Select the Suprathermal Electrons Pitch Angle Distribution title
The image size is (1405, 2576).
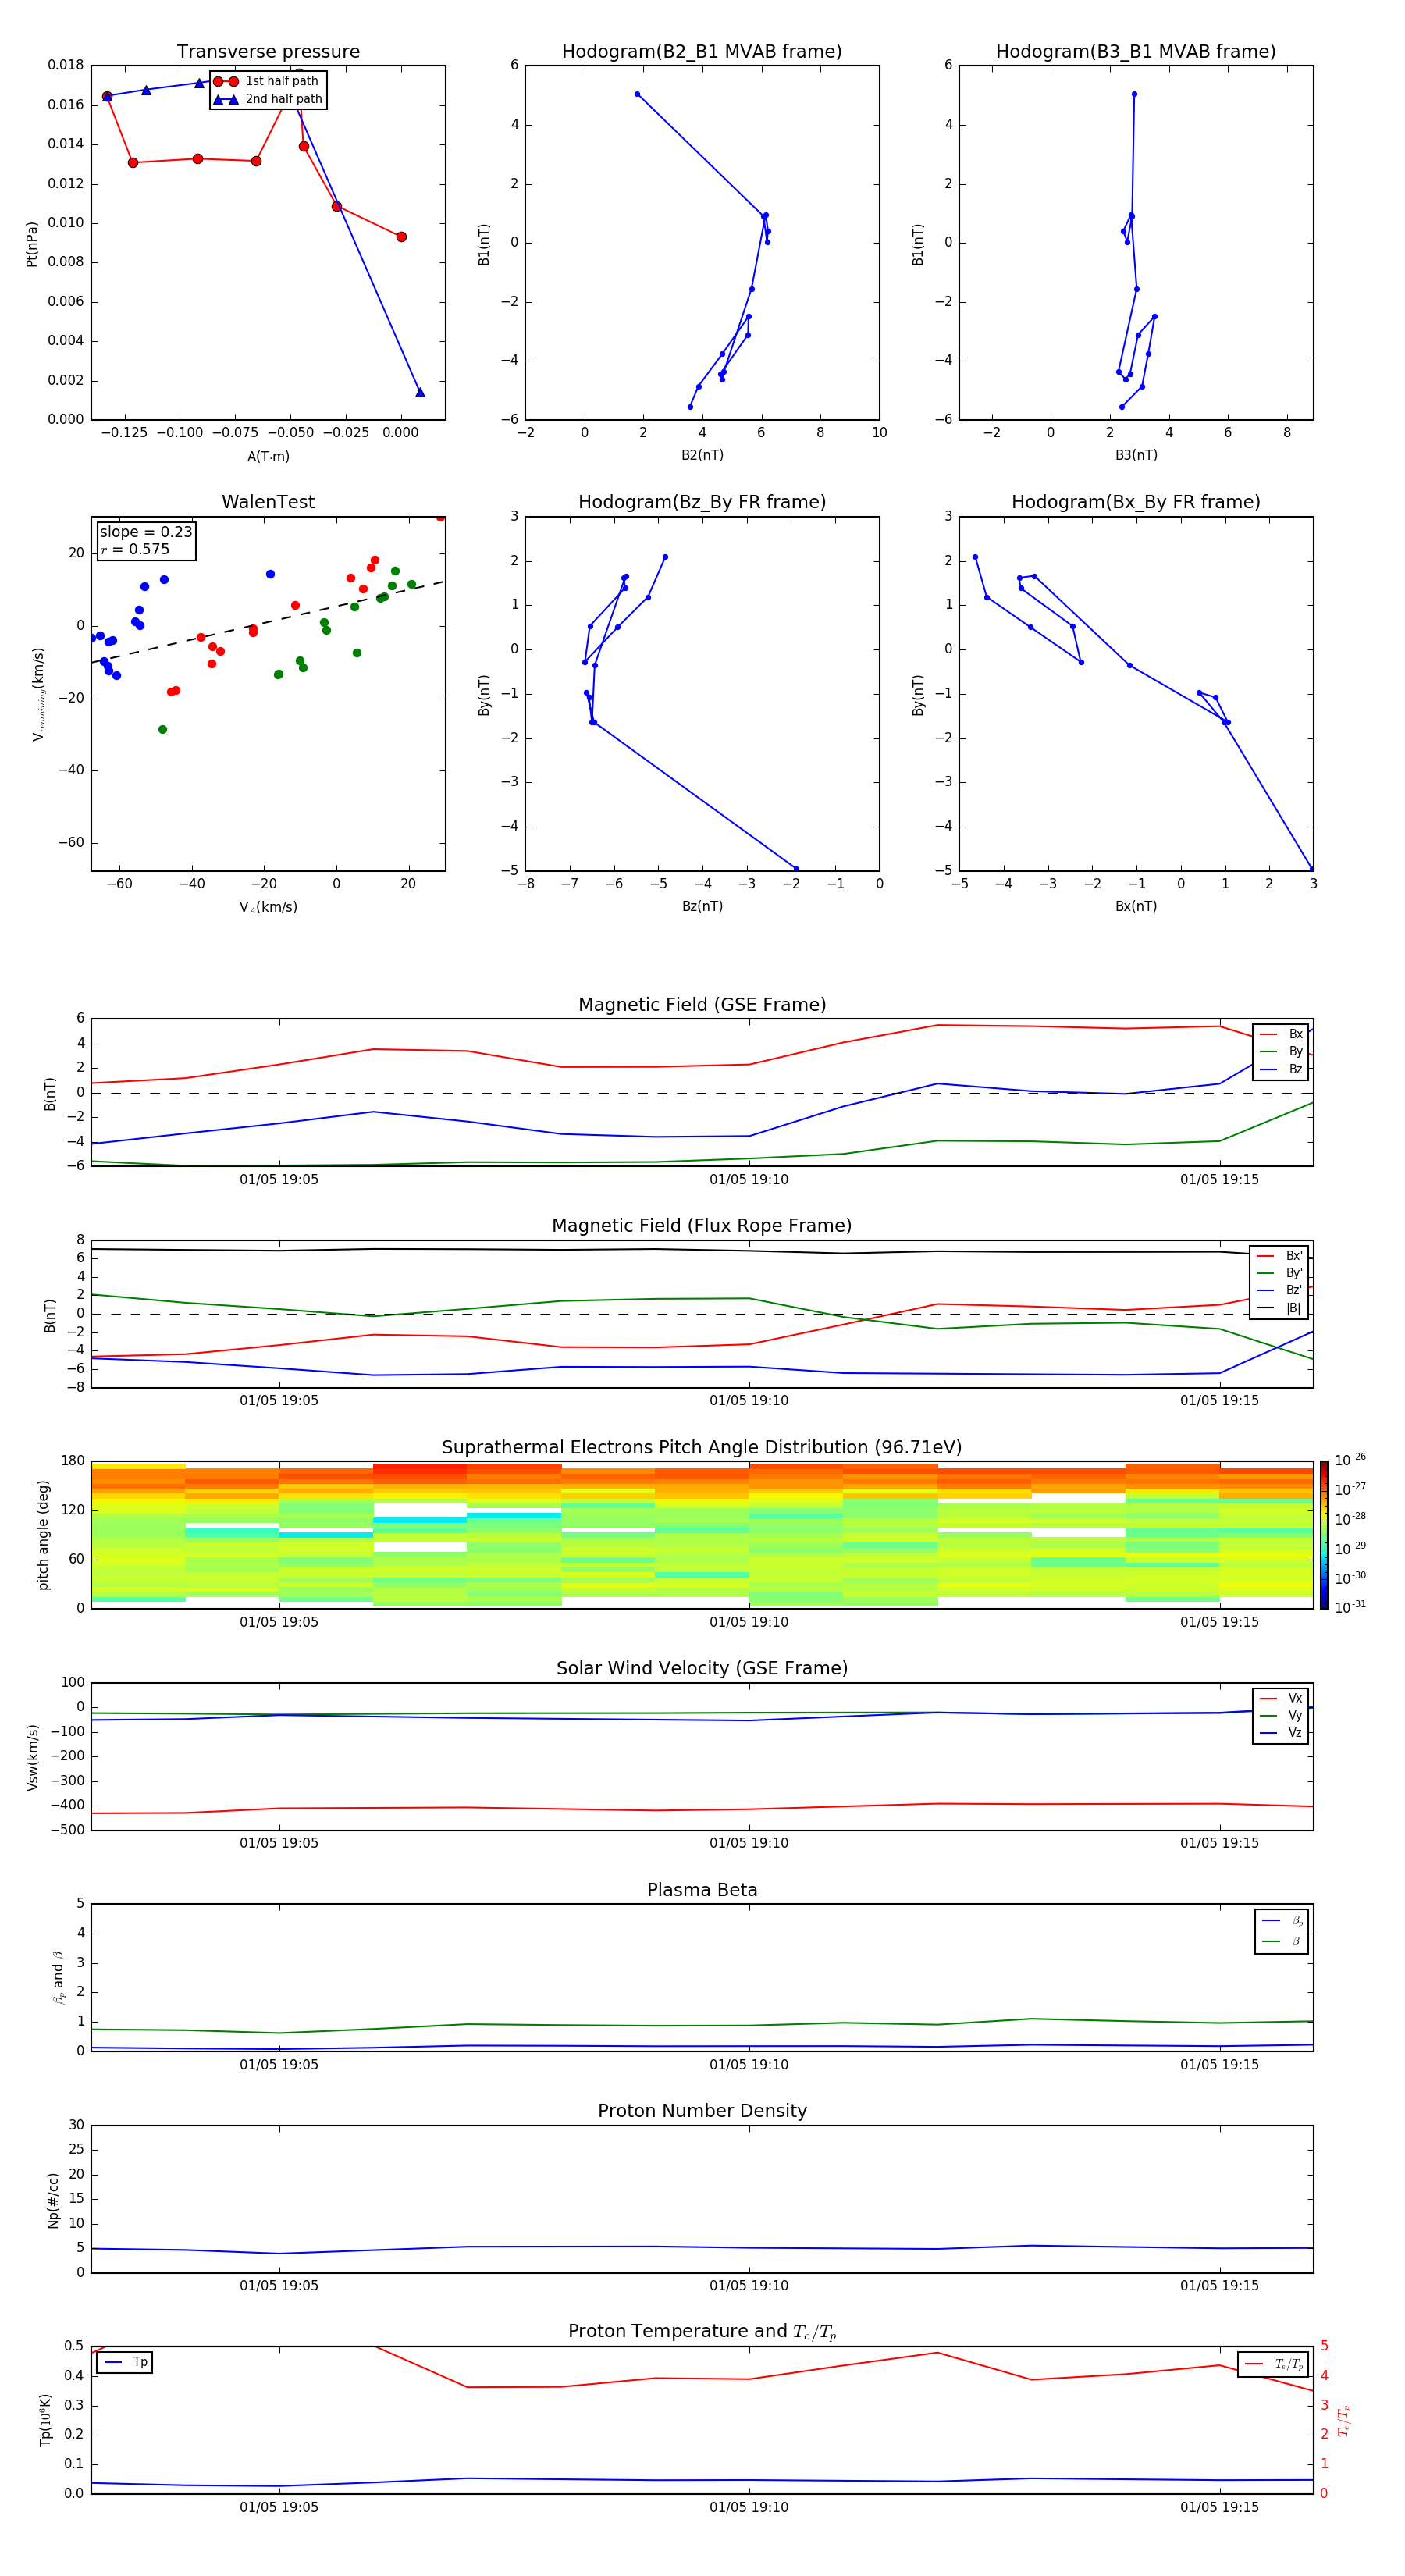pyautogui.click(x=702, y=1448)
